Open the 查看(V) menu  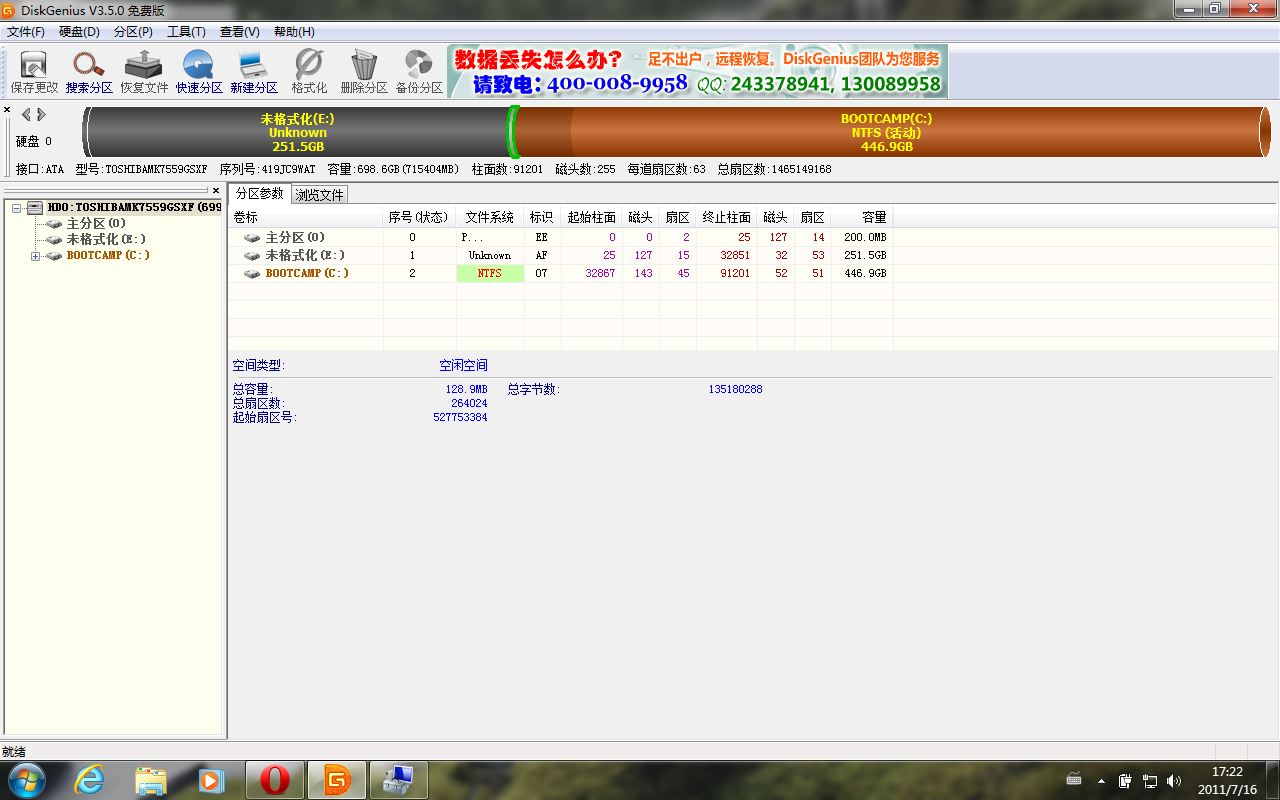(239, 32)
